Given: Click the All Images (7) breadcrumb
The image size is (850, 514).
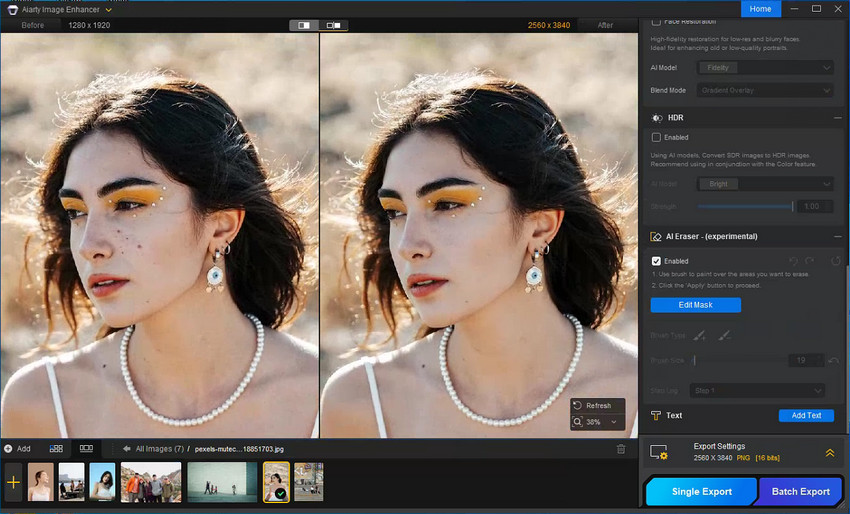Looking at the screenshot, I should [159, 449].
